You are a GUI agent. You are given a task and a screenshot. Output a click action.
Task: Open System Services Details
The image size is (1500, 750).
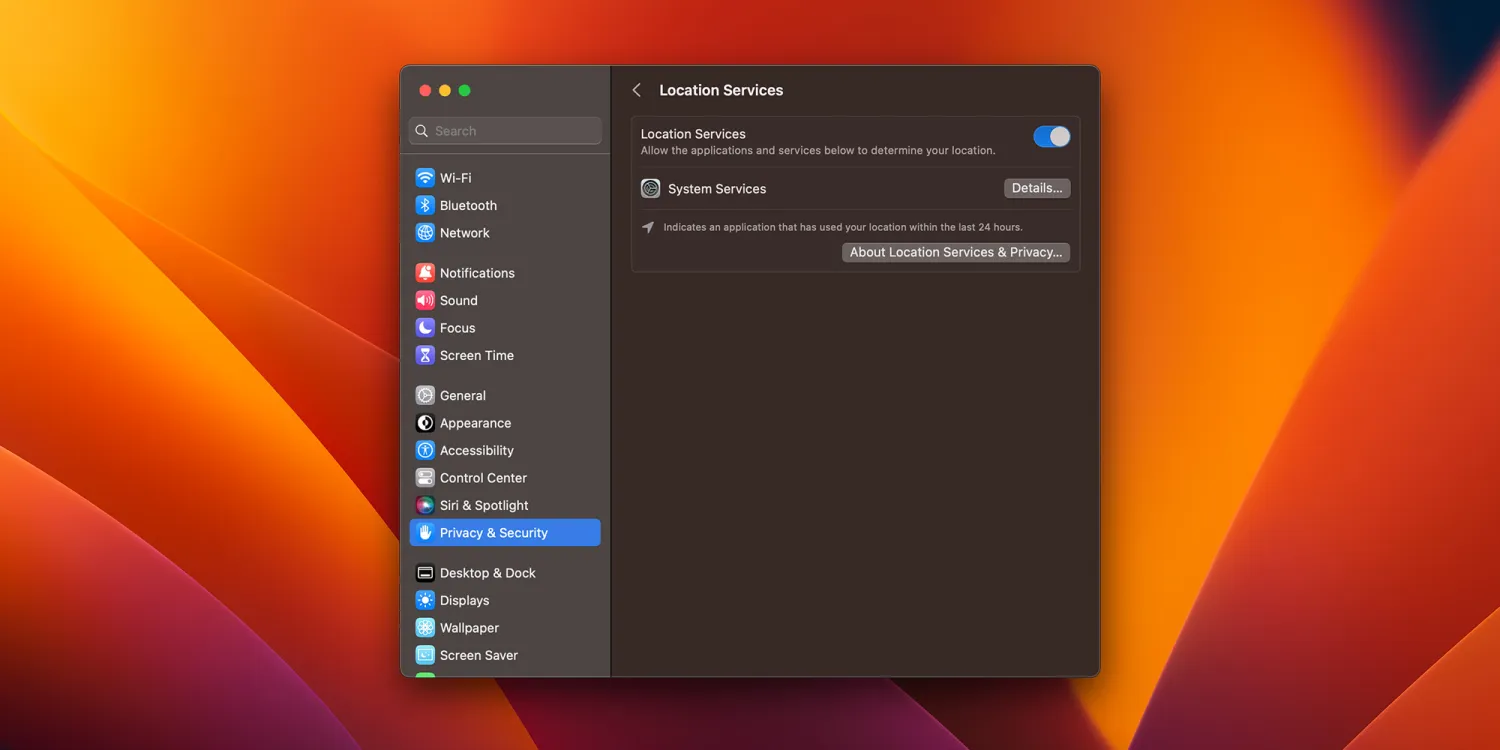tap(1037, 188)
